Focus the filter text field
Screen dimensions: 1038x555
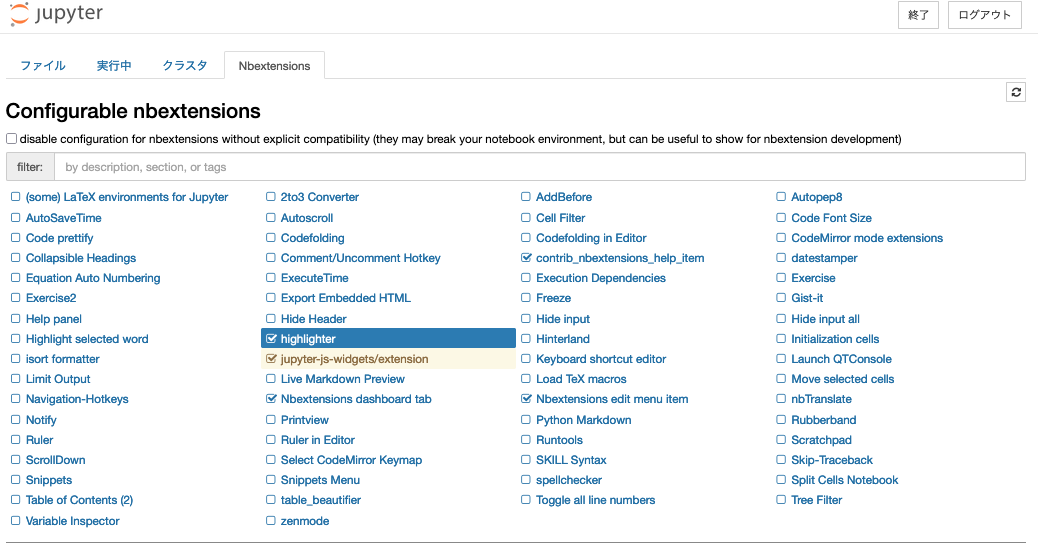(540, 167)
